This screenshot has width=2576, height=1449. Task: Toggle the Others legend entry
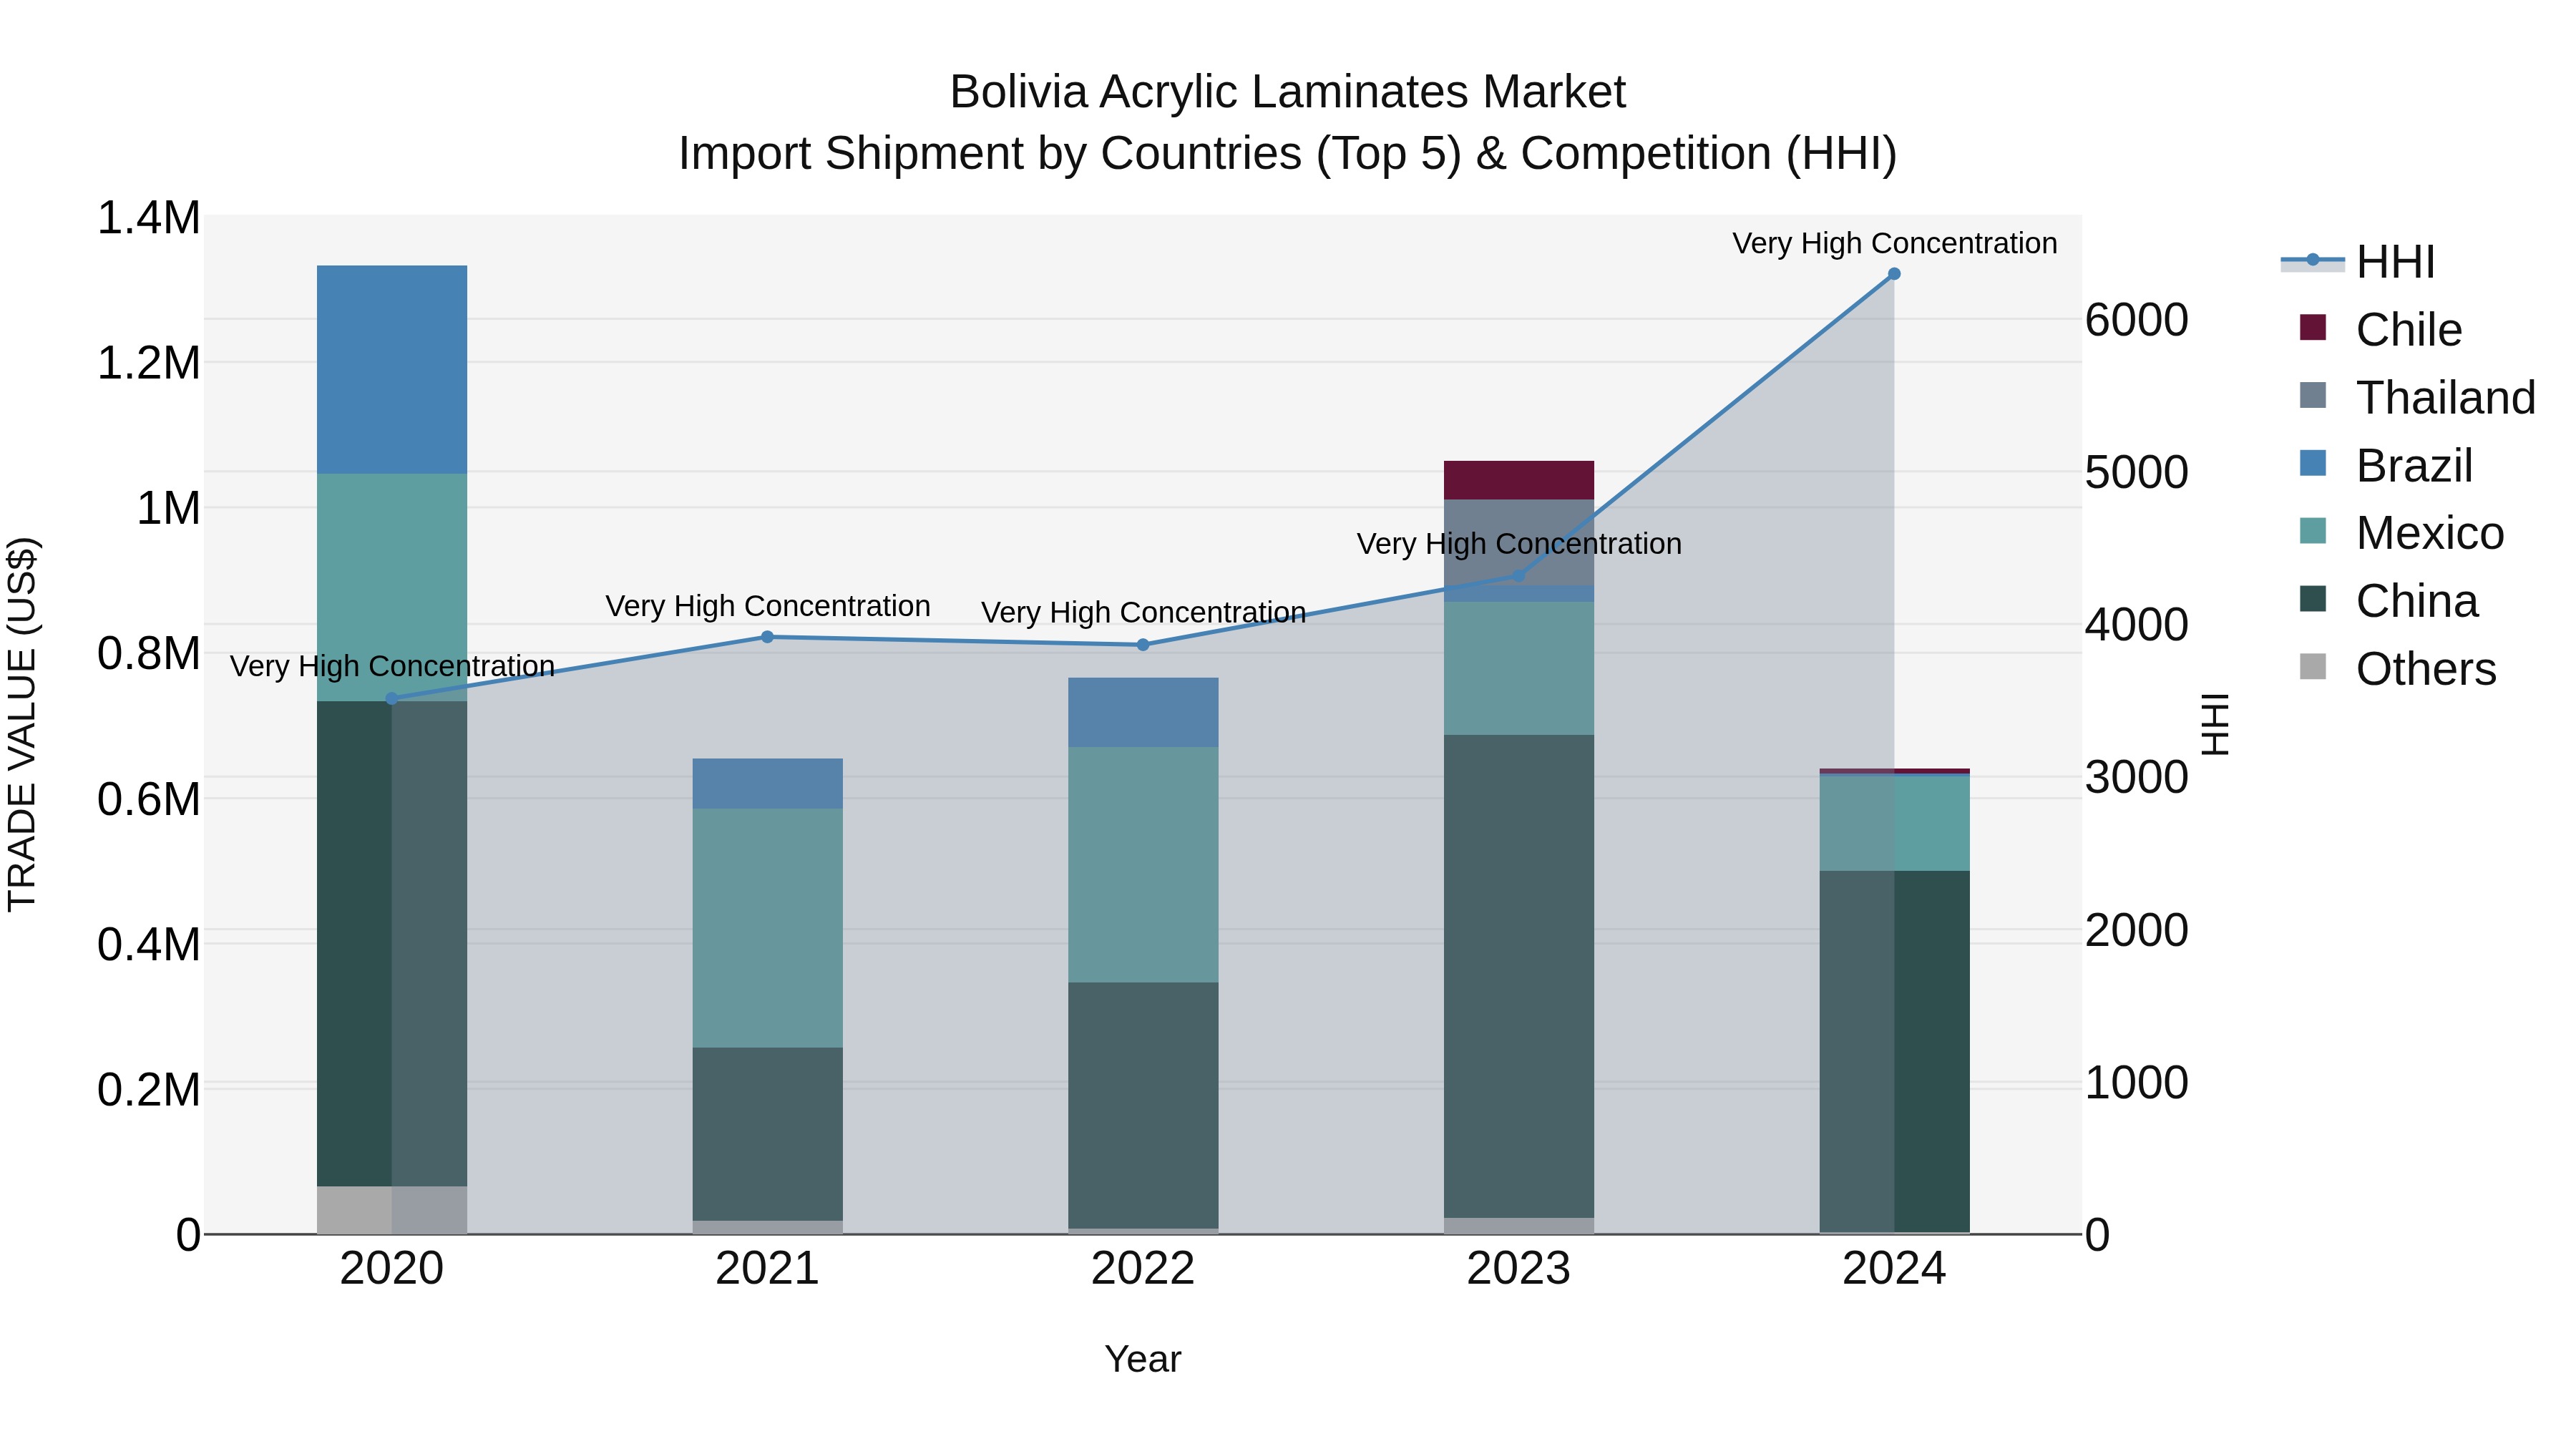pyautogui.click(x=2397, y=668)
